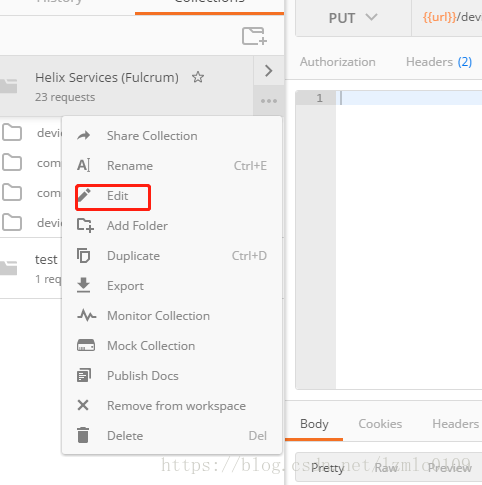Viewport: 482px width, 485px height.
Task: Click the Helix Services collection folder icon
Action: click(x=8, y=86)
